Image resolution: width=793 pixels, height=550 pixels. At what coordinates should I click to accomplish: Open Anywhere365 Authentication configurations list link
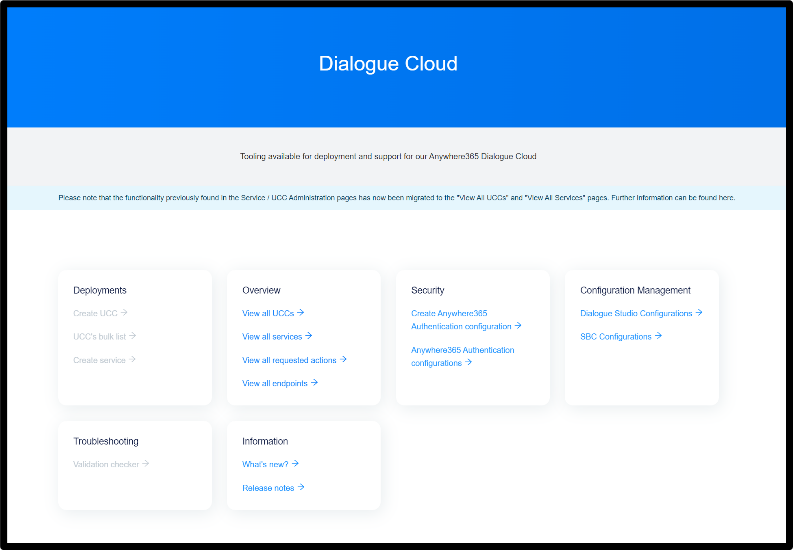click(x=462, y=356)
